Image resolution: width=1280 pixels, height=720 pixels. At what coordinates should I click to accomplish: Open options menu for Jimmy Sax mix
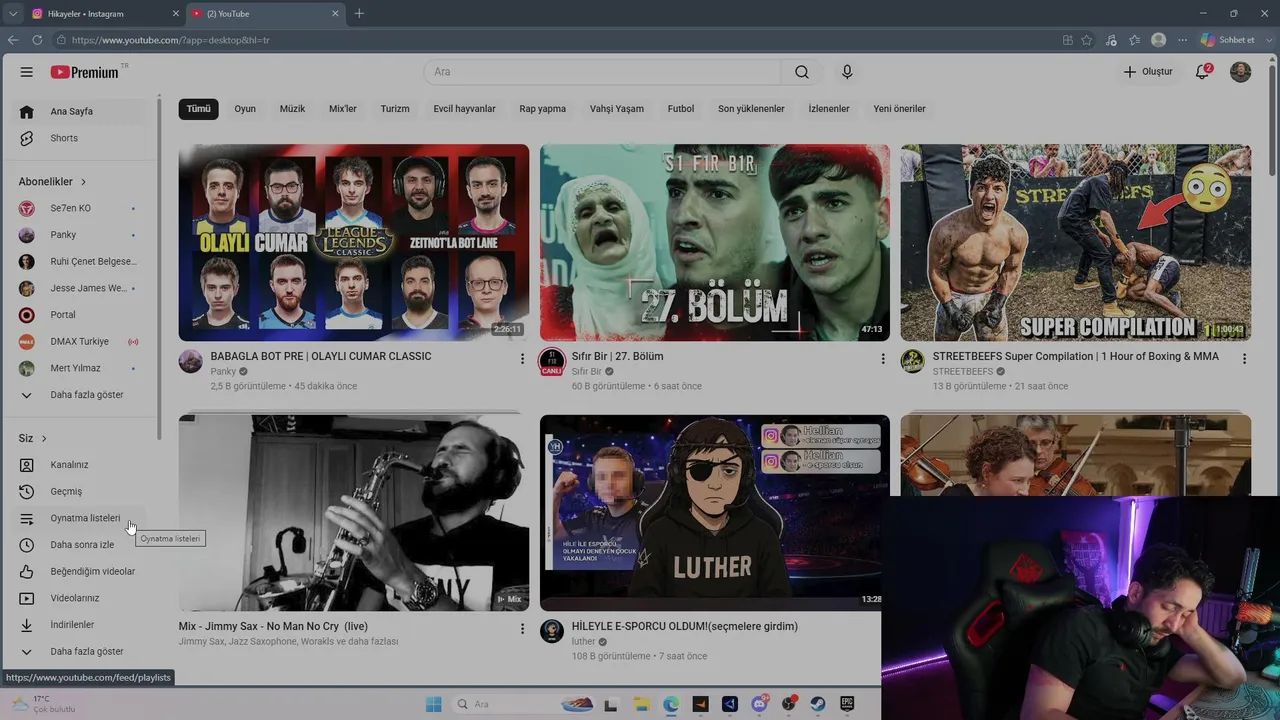[522, 628]
